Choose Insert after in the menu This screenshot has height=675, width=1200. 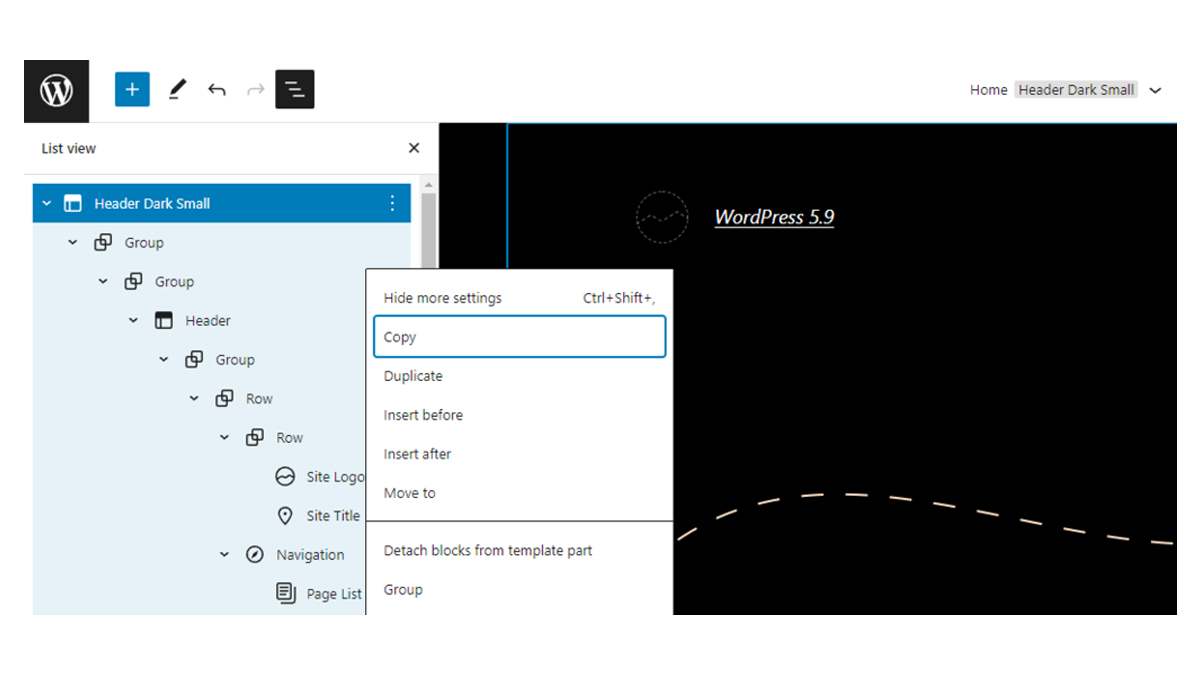pyautogui.click(x=519, y=454)
